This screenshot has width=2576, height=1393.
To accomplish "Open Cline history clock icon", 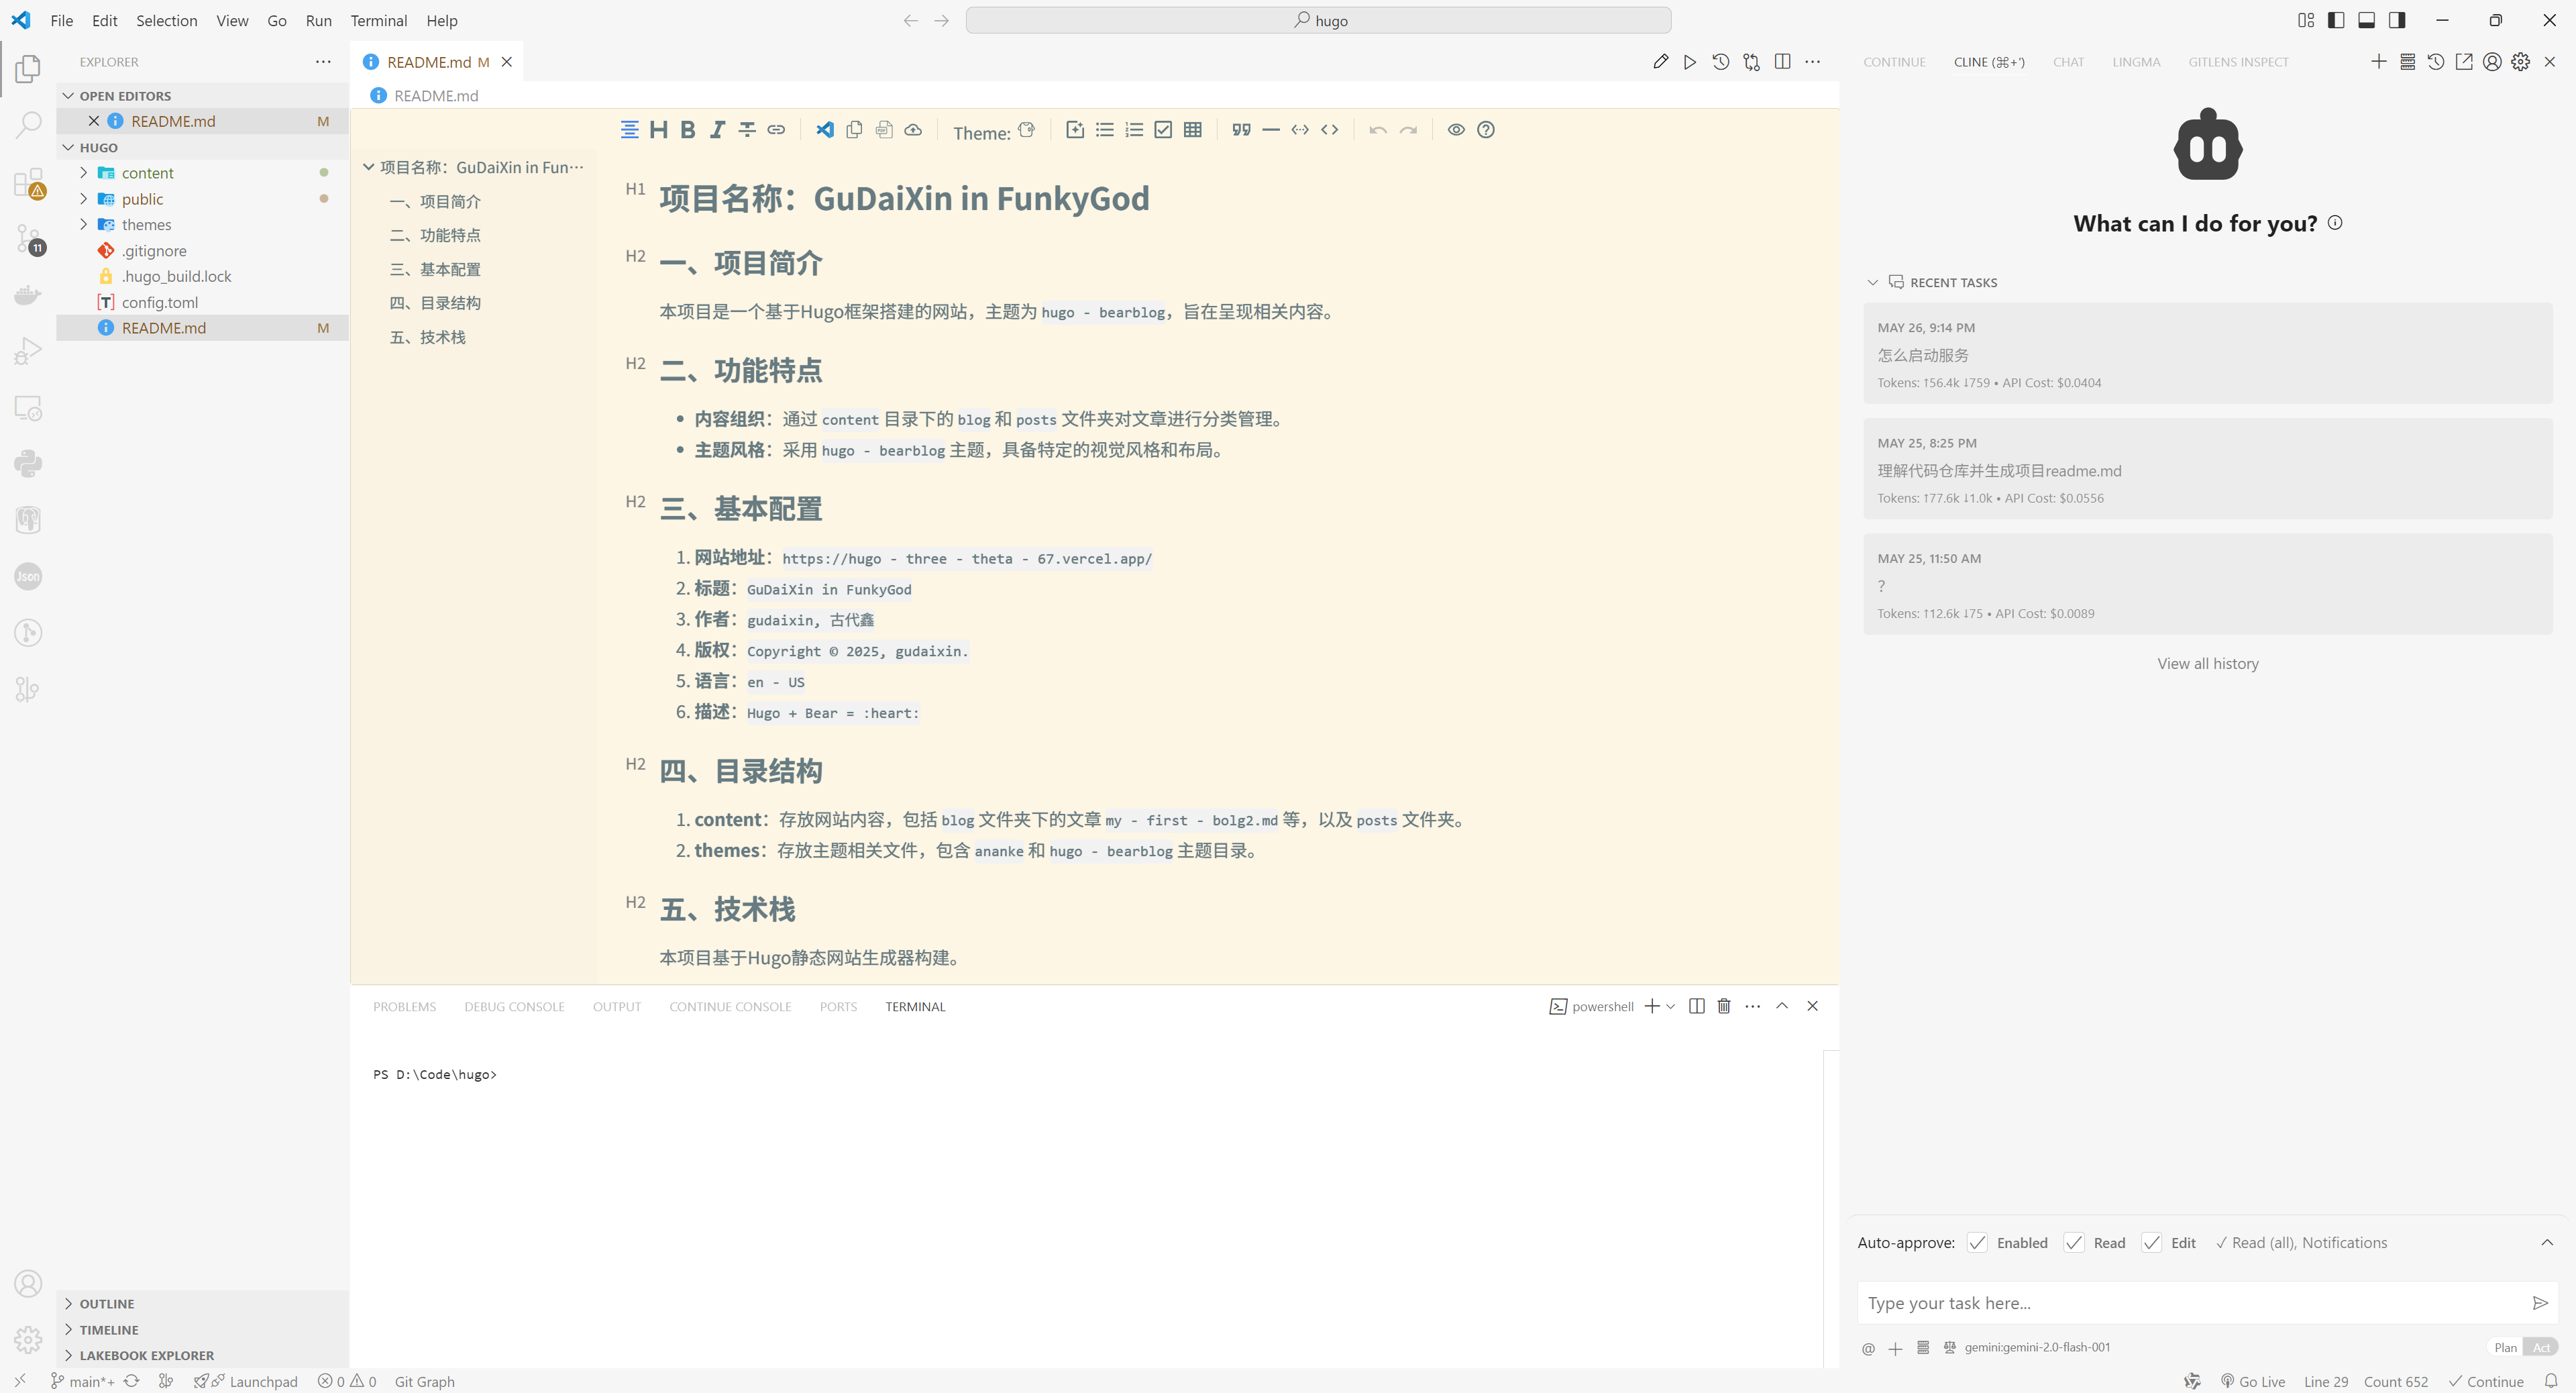I will coord(2436,62).
